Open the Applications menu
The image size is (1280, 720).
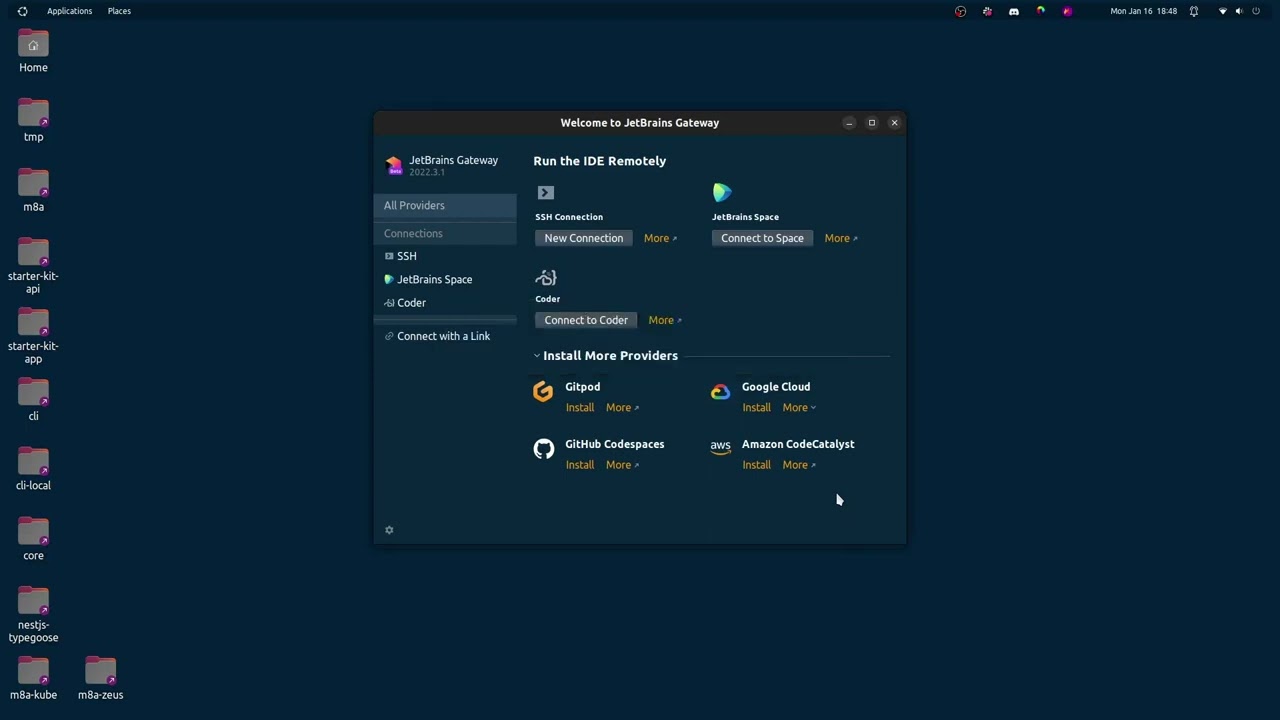[69, 11]
